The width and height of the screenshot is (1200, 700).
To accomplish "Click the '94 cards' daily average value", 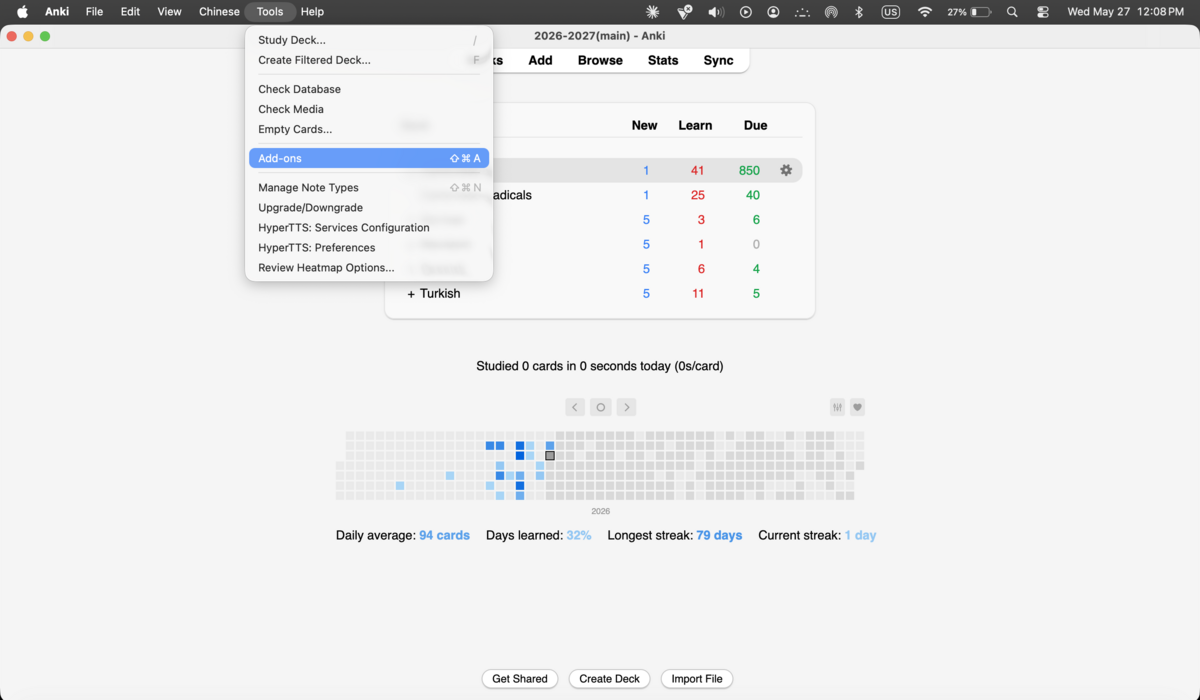I will (x=444, y=535).
